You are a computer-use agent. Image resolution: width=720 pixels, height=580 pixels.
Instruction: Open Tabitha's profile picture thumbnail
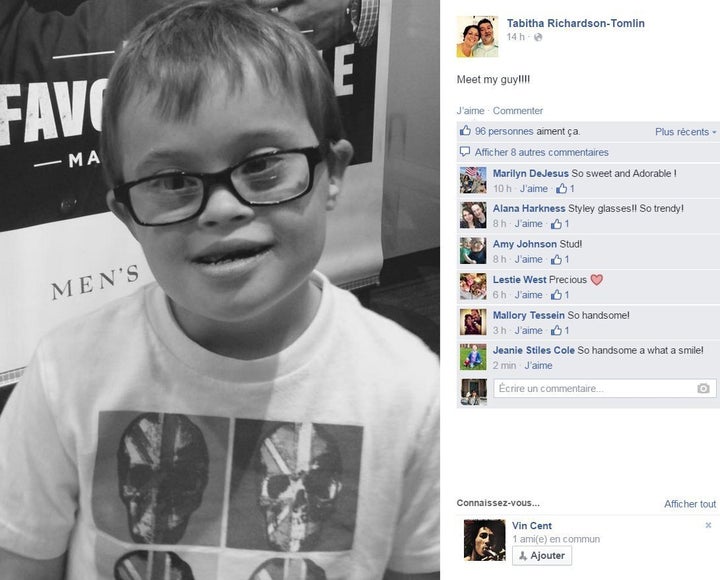(477, 36)
